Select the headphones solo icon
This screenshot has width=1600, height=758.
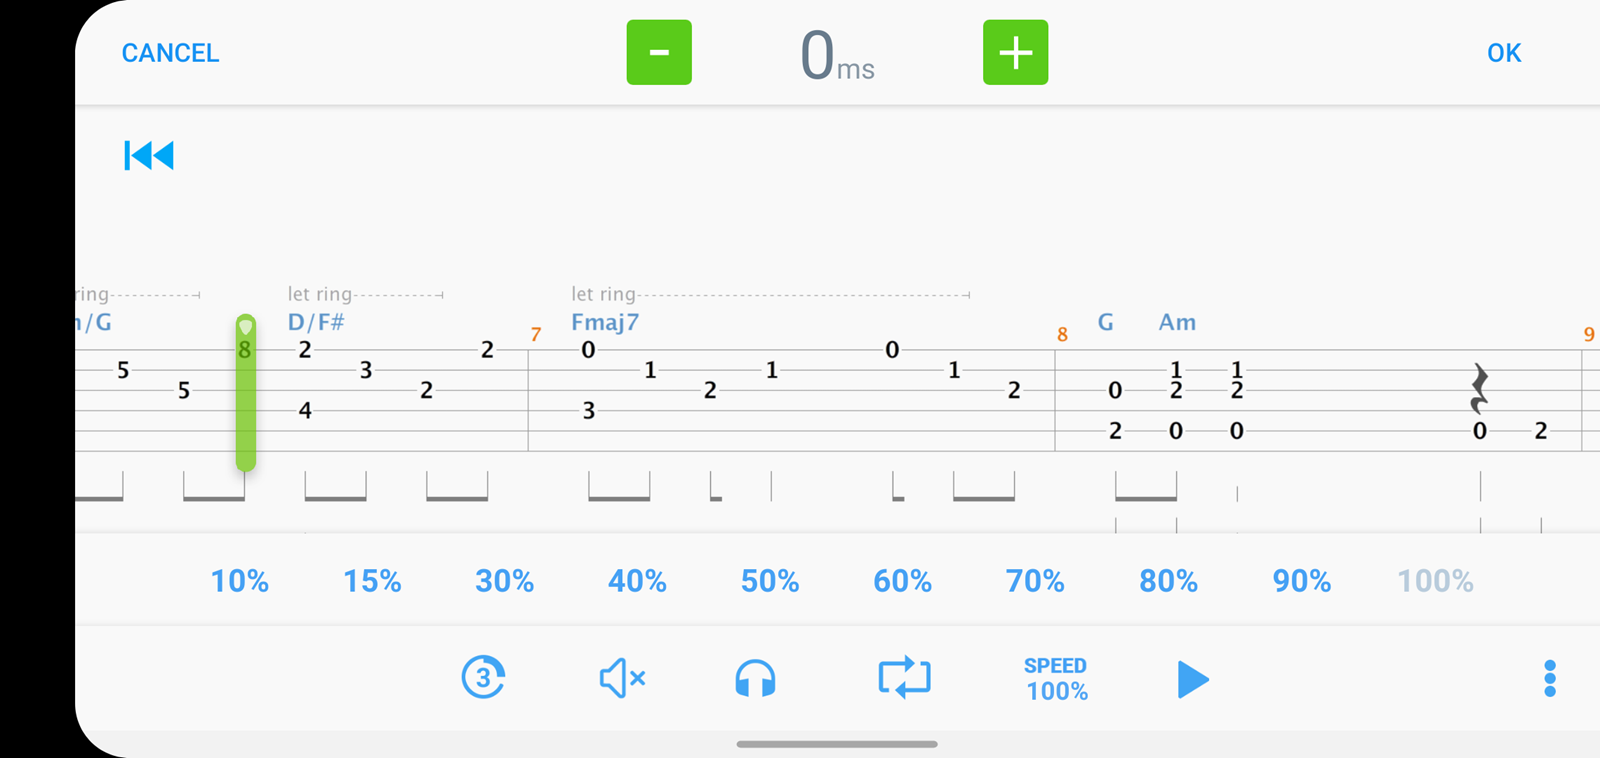tap(755, 678)
